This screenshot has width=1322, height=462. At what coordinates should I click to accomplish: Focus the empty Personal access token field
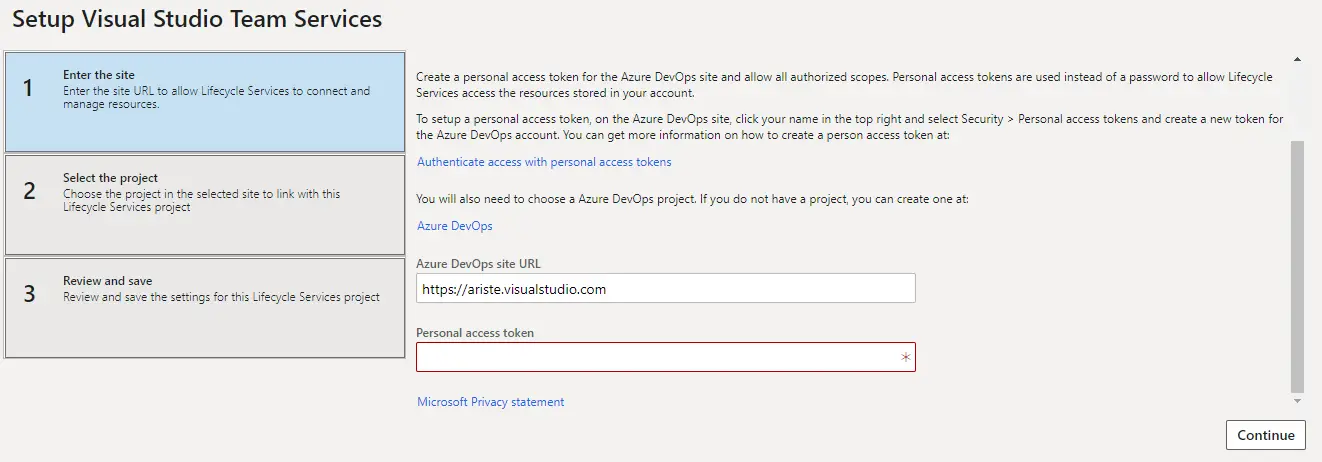(666, 357)
